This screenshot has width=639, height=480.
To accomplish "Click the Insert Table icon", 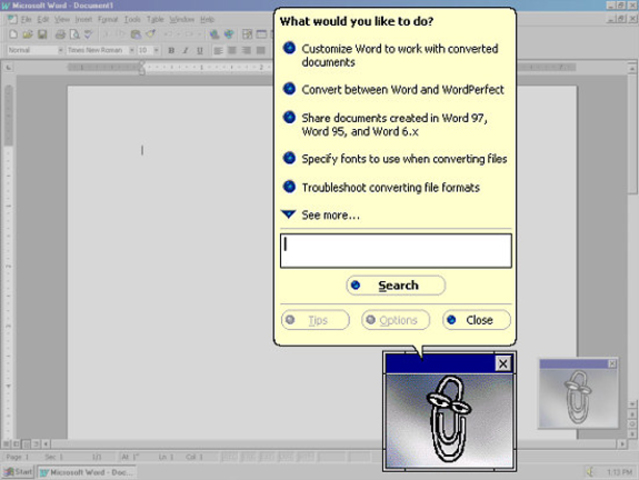I will (x=261, y=35).
